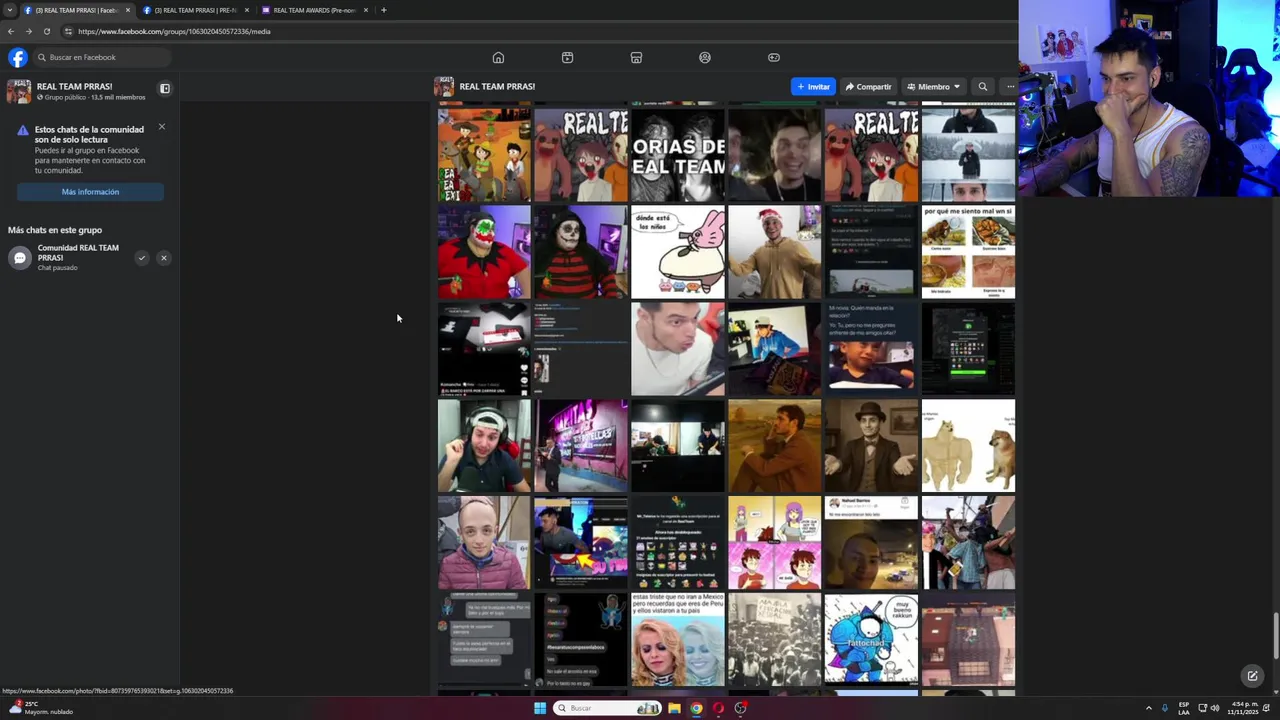
Task: Open the bowler hat man shrugging photo
Action: pyautogui.click(x=871, y=446)
